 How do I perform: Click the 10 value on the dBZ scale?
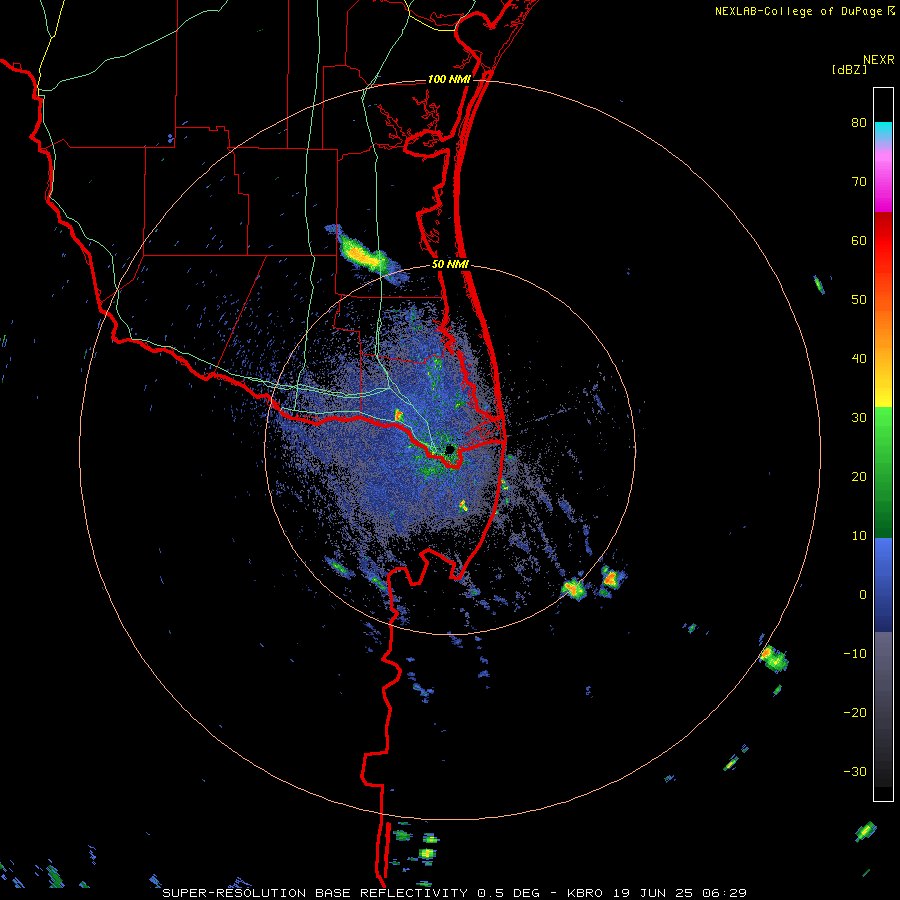[859, 536]
